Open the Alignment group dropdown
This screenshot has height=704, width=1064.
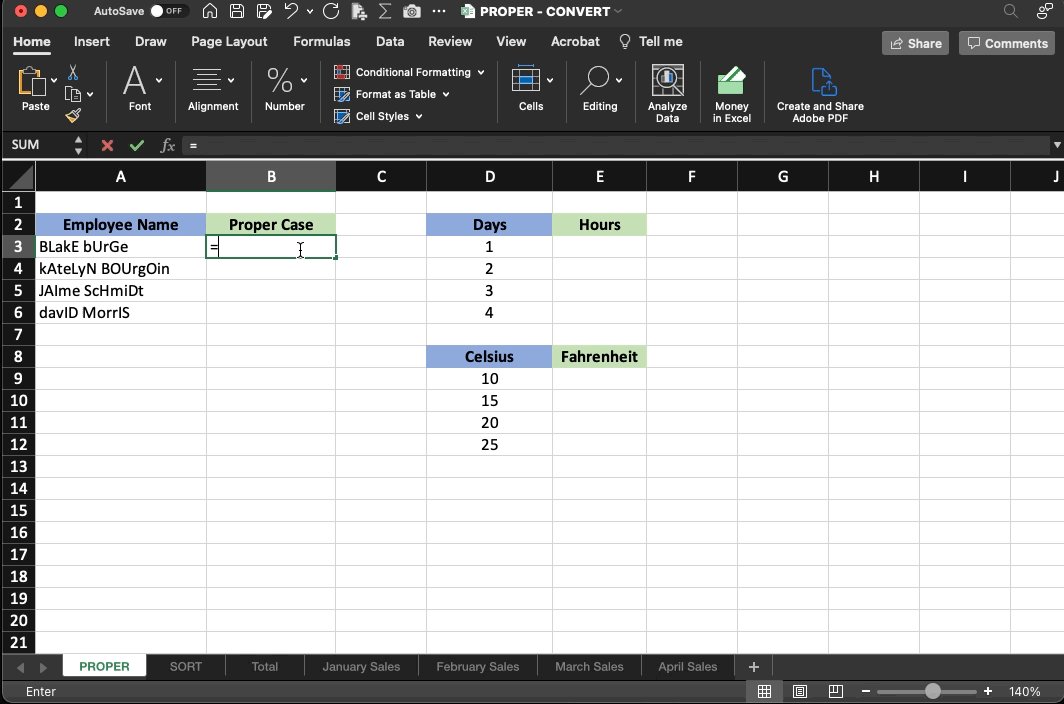(231, 80)
